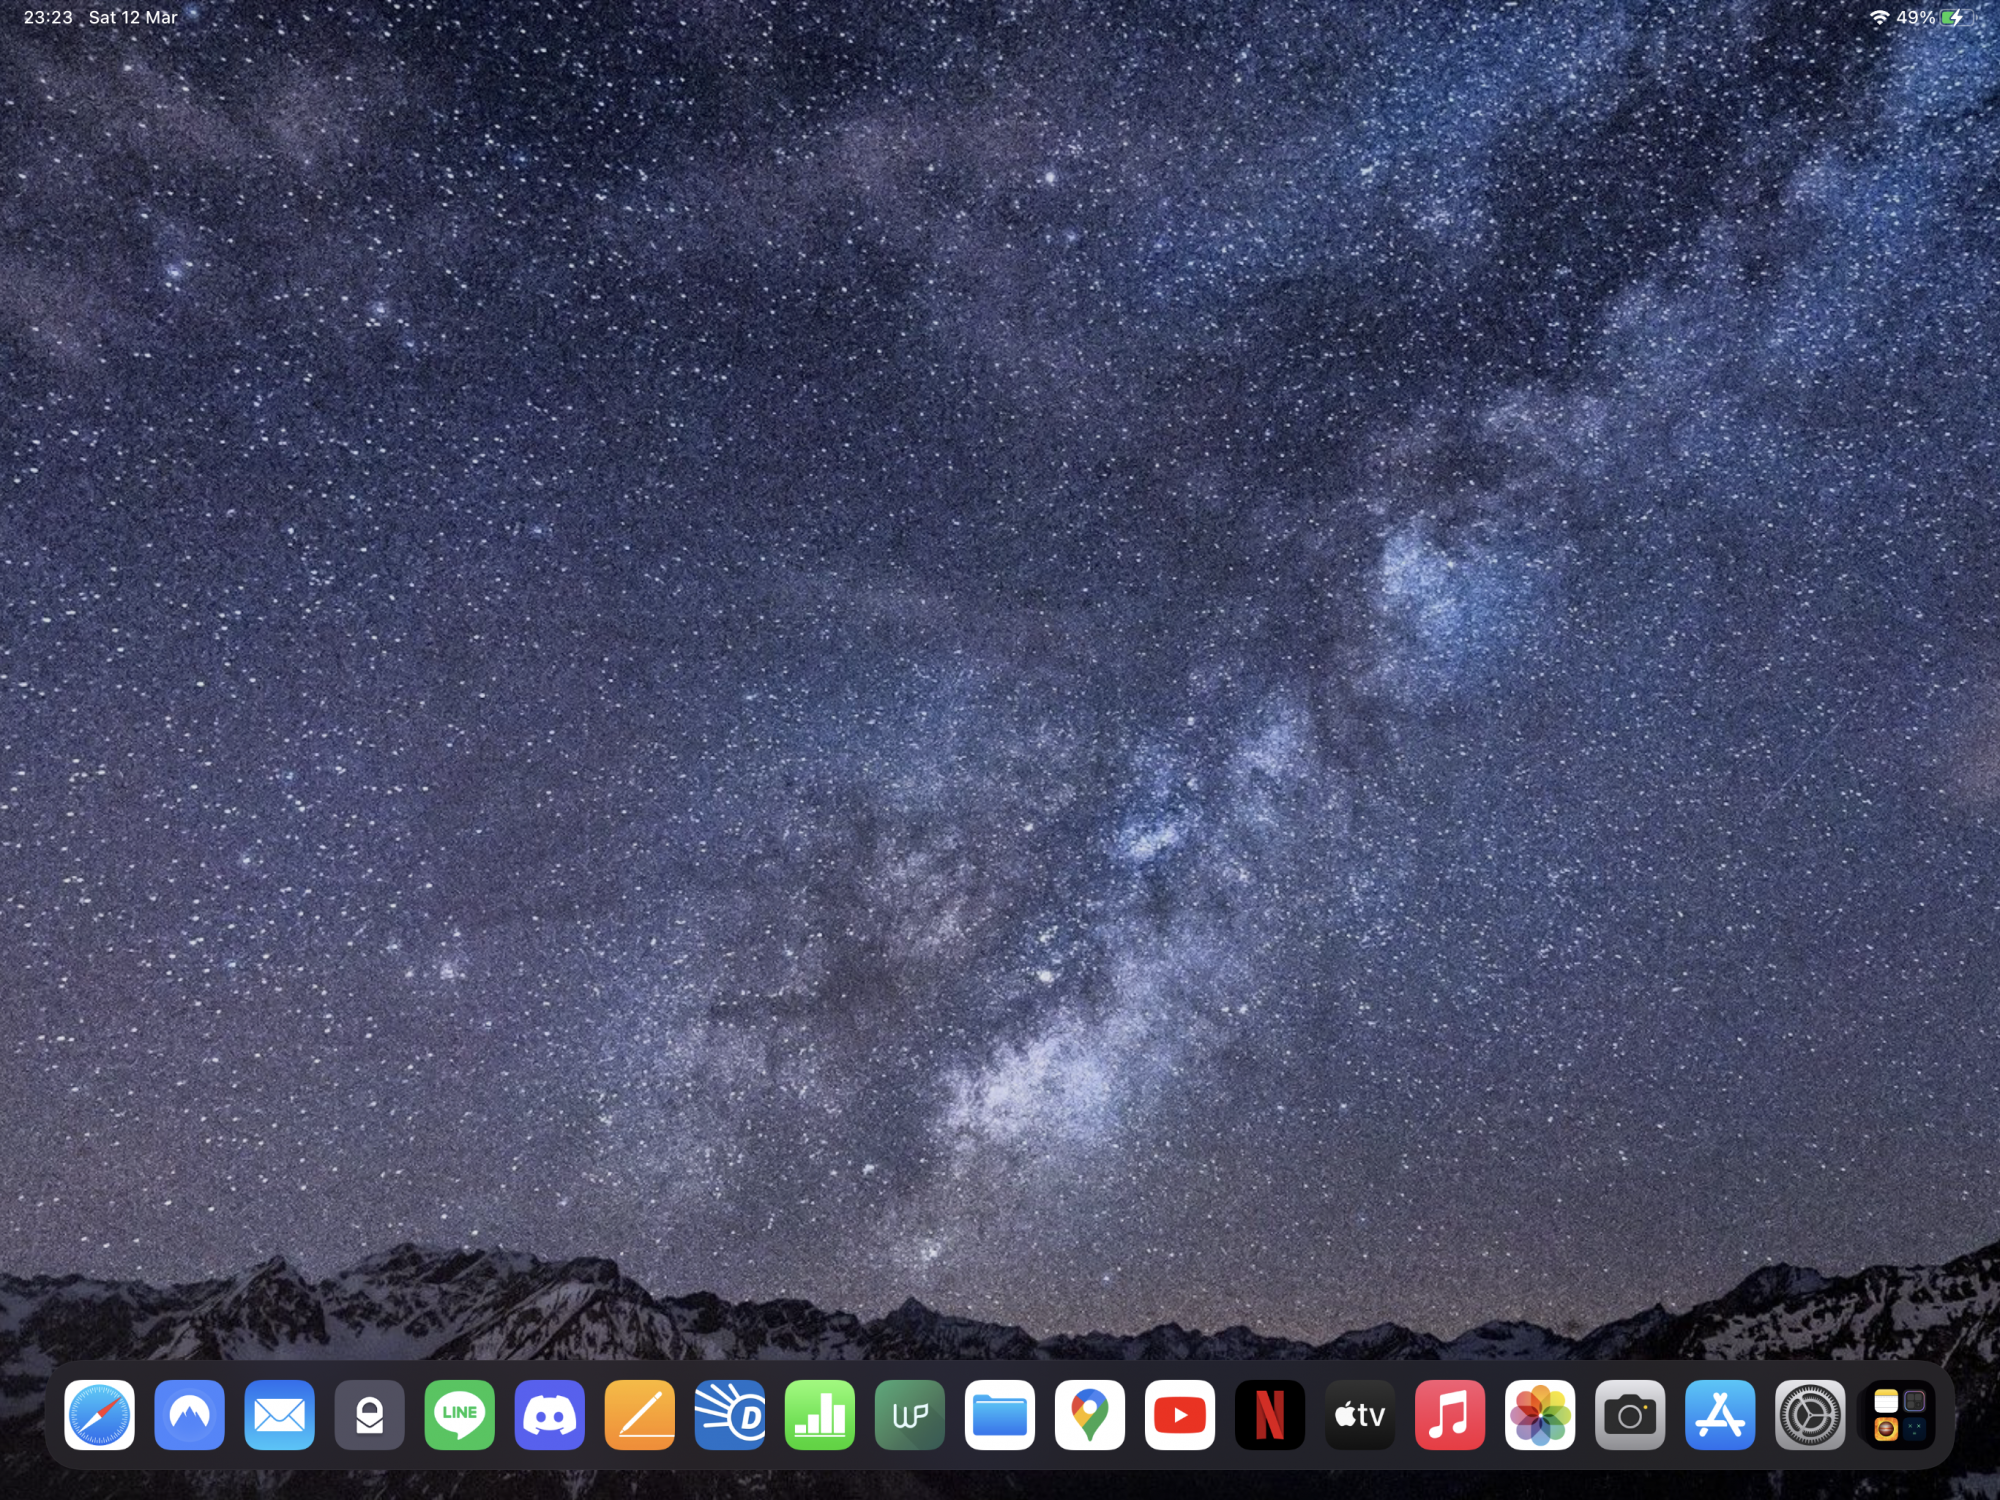The image size is (2000, 1500).
Task: Launch the NordVPN app
Action: (x=189, y=1415)
